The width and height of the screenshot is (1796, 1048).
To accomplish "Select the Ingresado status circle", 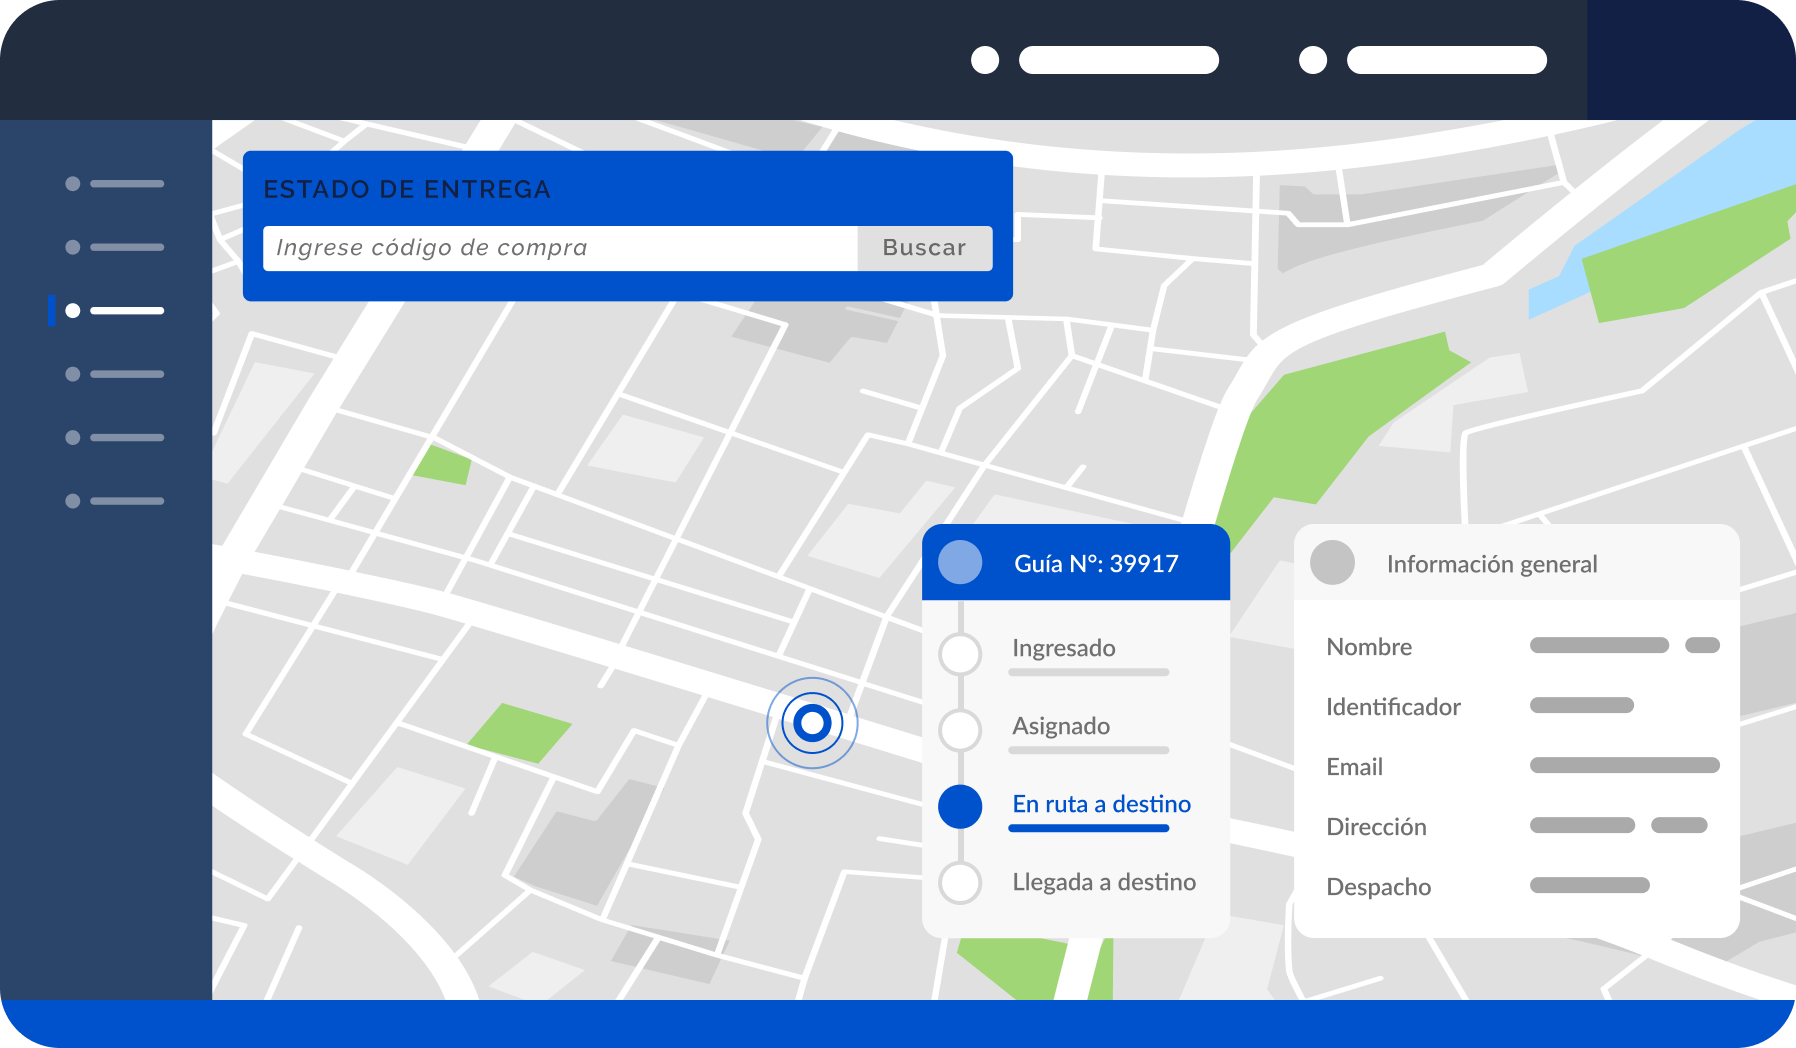I will pos(960,654).
